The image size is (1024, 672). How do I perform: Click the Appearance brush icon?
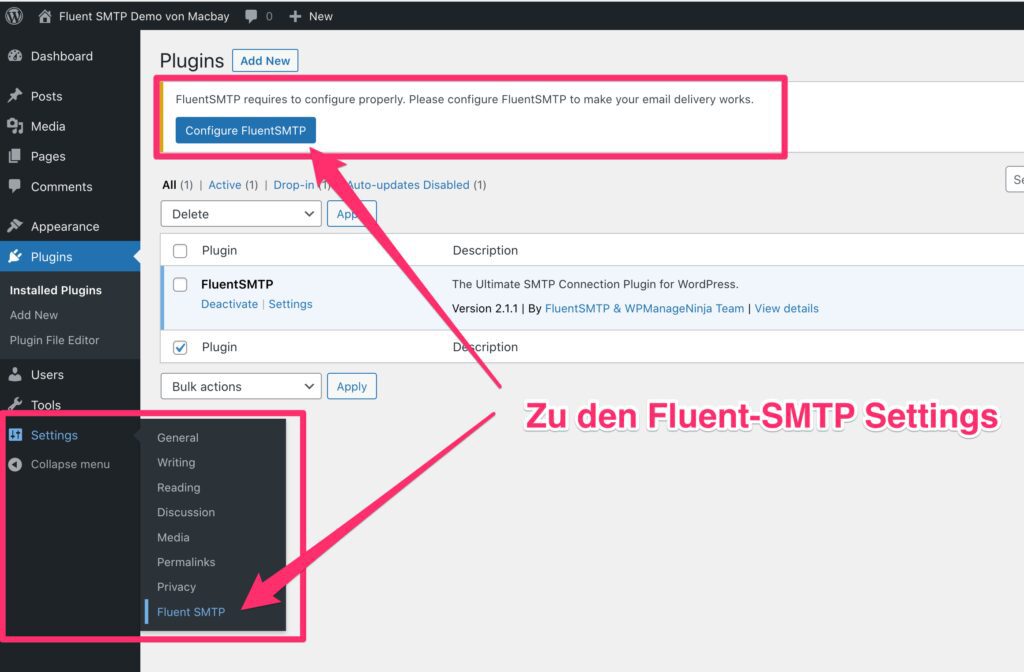[15, 226]
